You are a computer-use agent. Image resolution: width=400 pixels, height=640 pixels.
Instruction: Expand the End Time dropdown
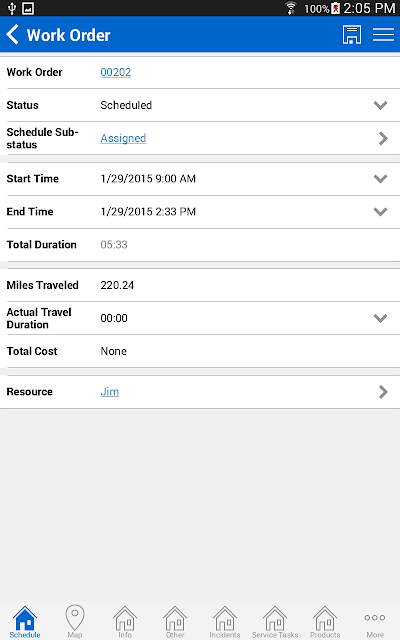380,212
